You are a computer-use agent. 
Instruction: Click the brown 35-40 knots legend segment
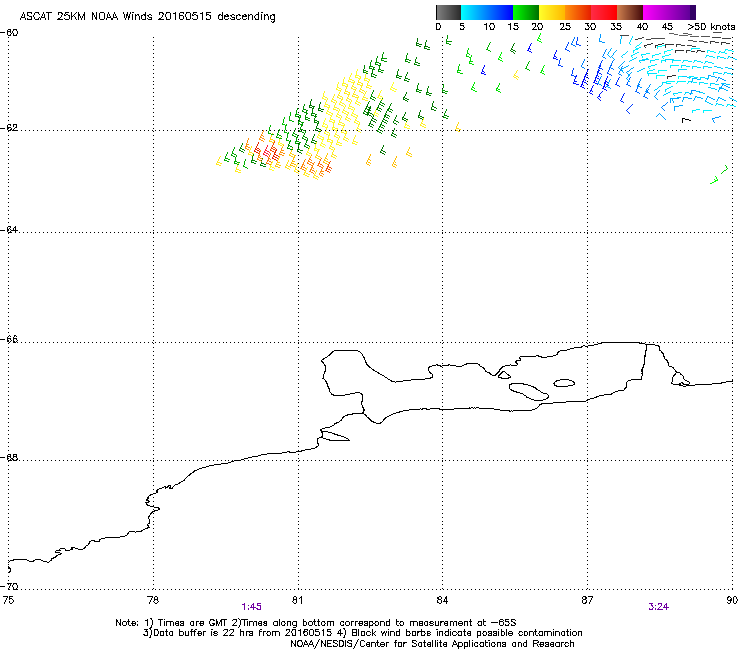tap(630, 12)
